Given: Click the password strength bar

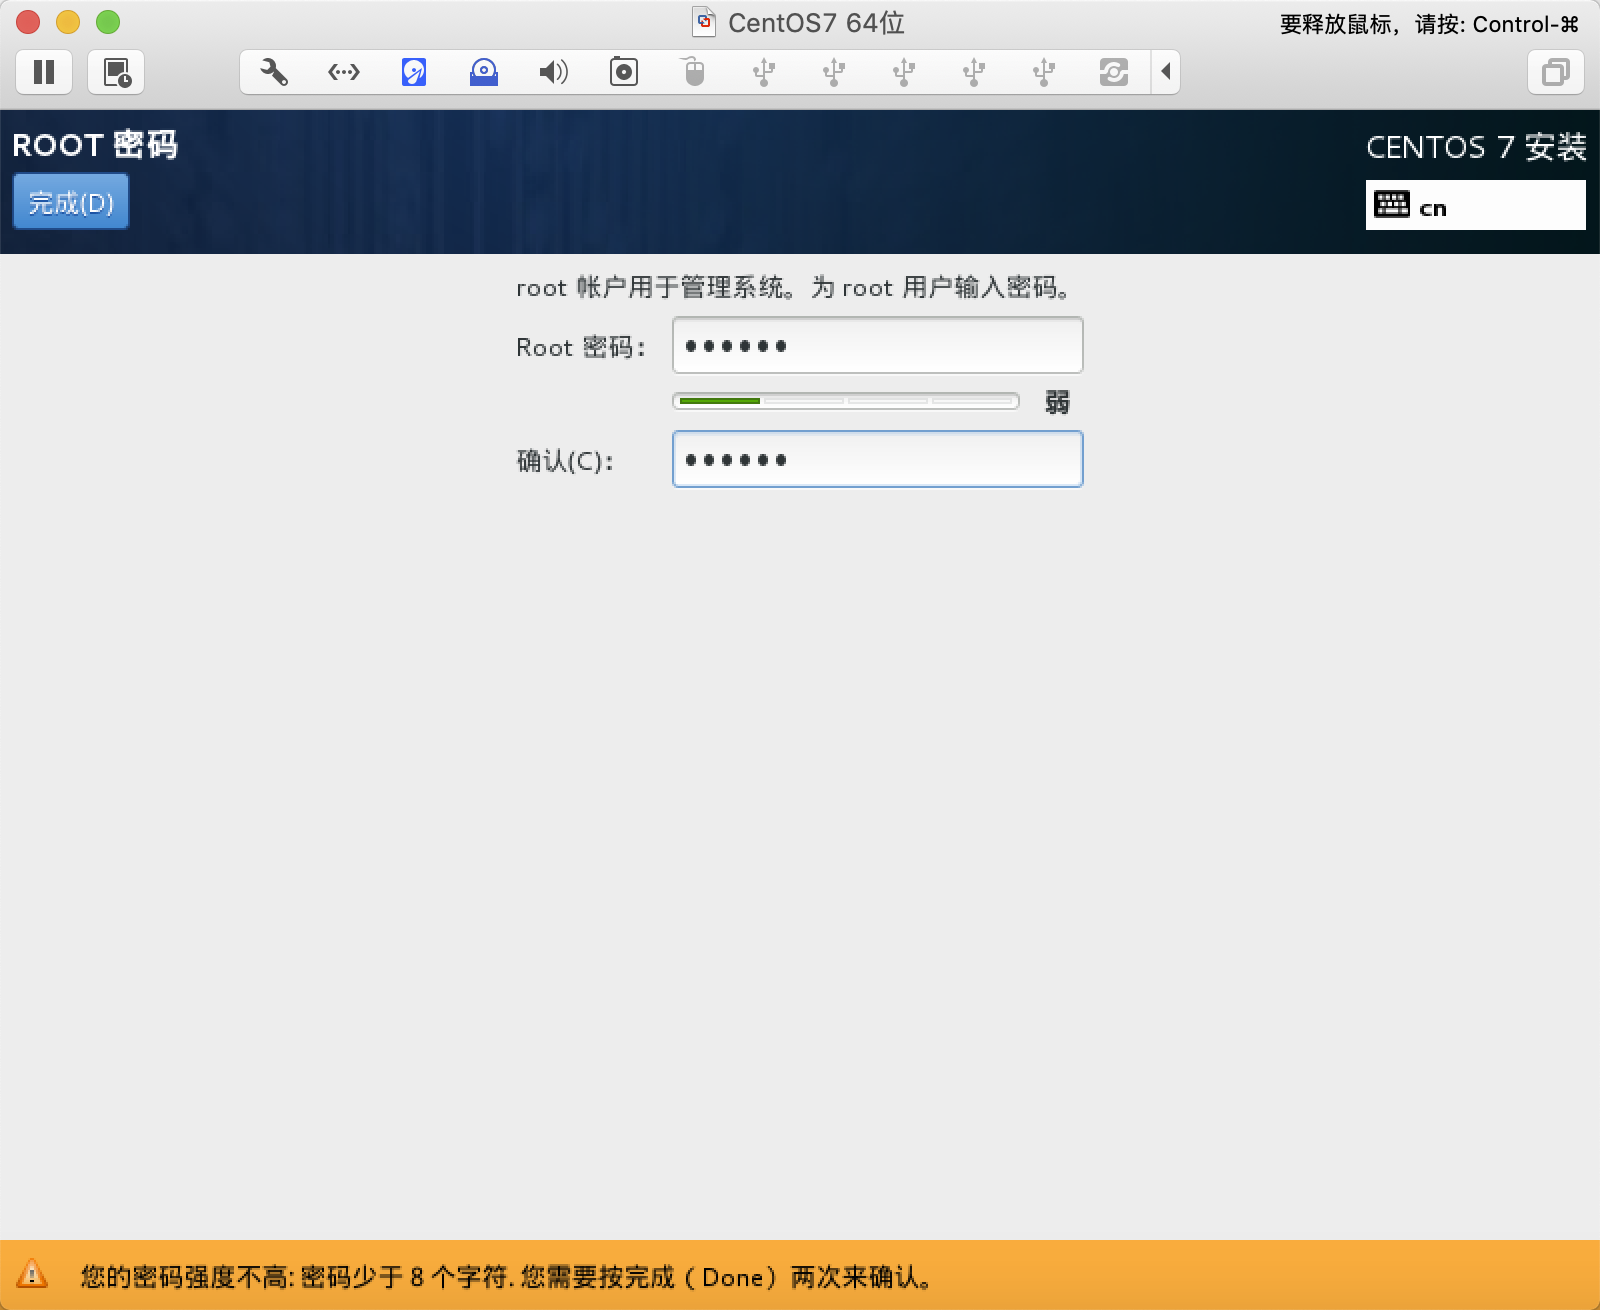Looking at the screenshot, I should tap(846, 401).
